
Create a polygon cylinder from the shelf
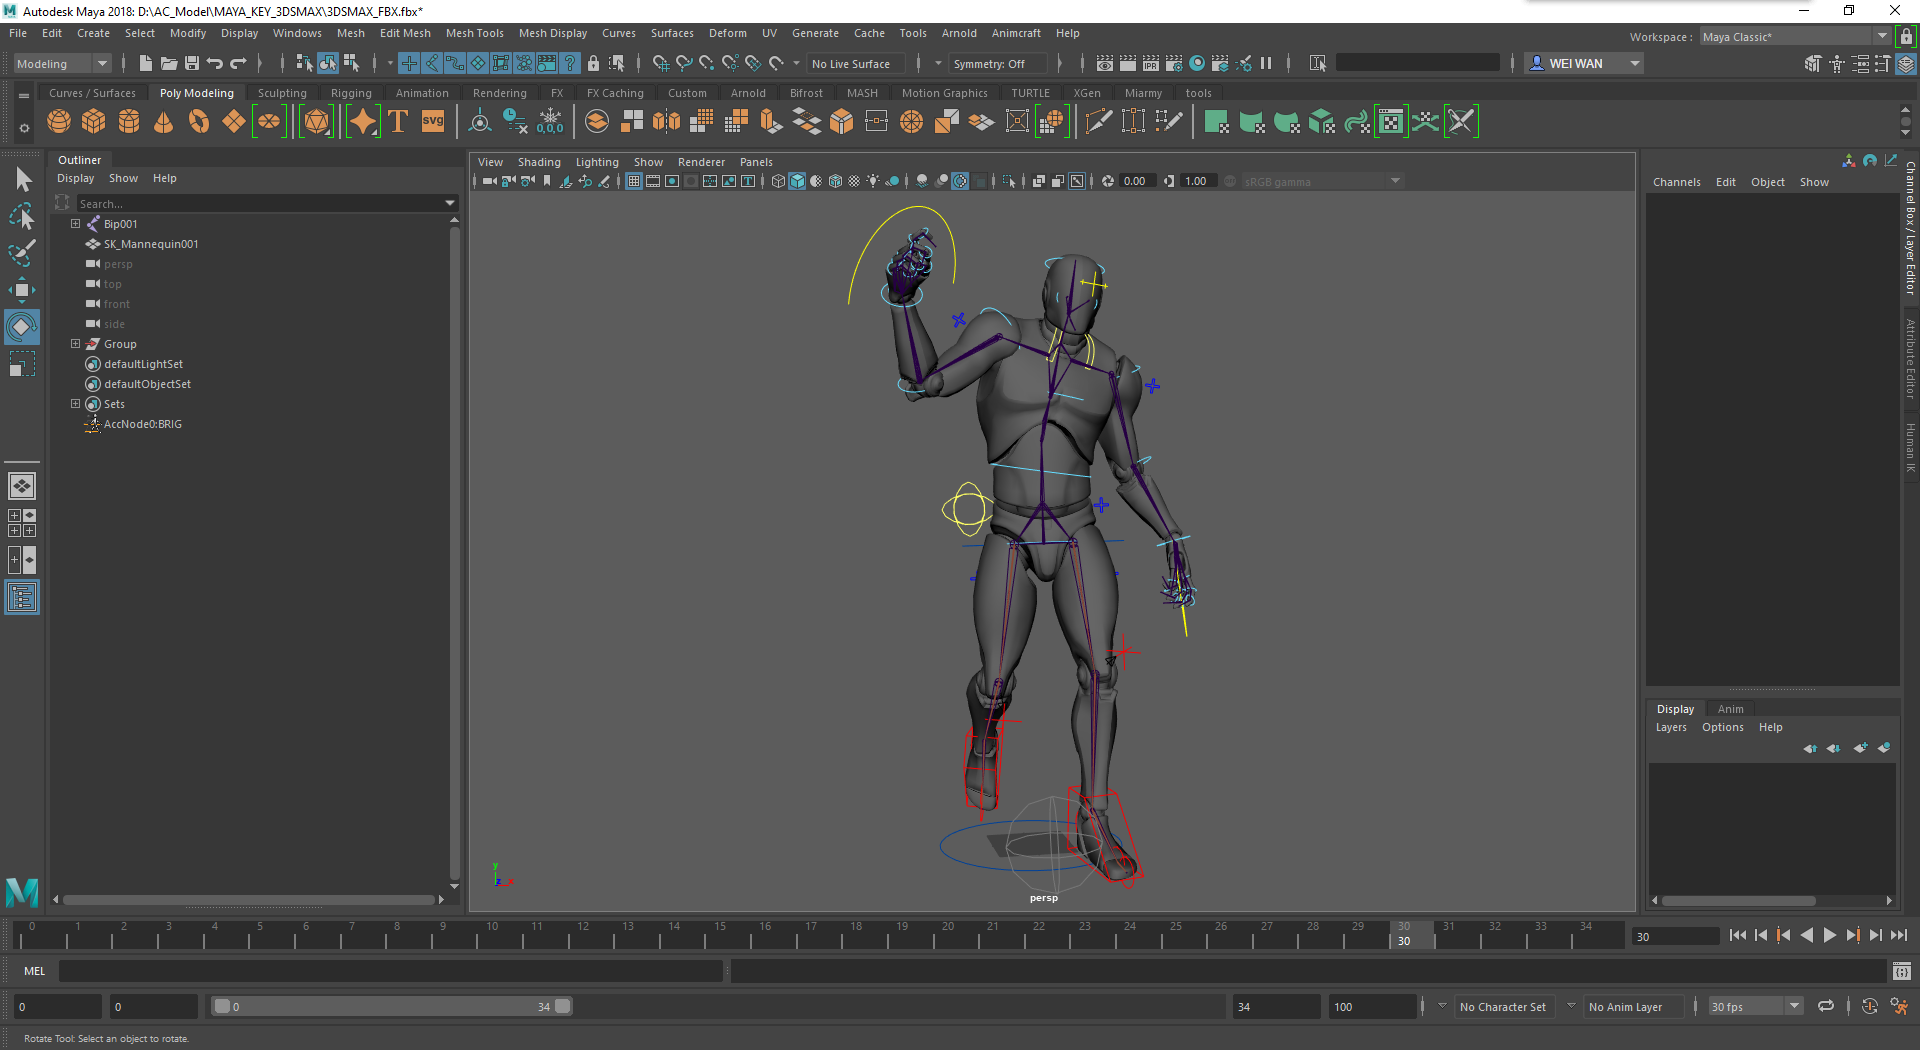(129, 122)
